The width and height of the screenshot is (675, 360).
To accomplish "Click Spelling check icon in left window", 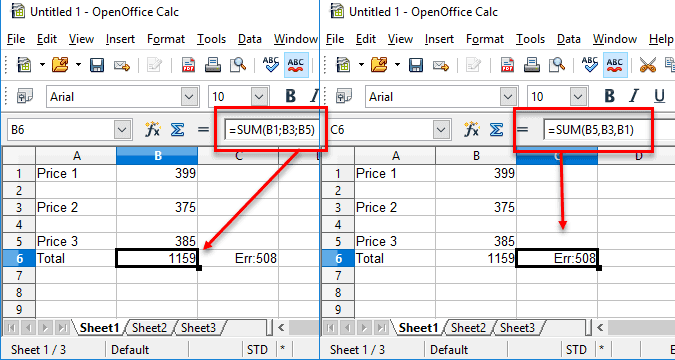I will [271, 65].
